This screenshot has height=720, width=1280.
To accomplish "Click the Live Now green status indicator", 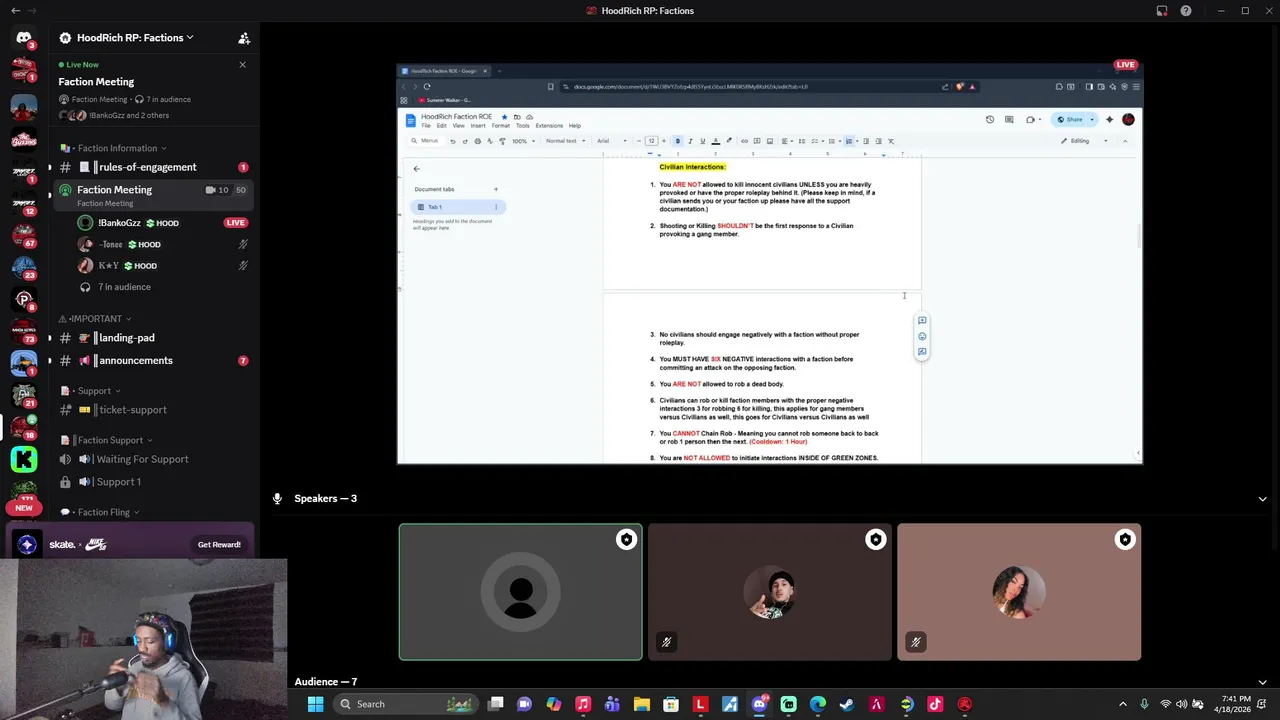I will 62,65.
